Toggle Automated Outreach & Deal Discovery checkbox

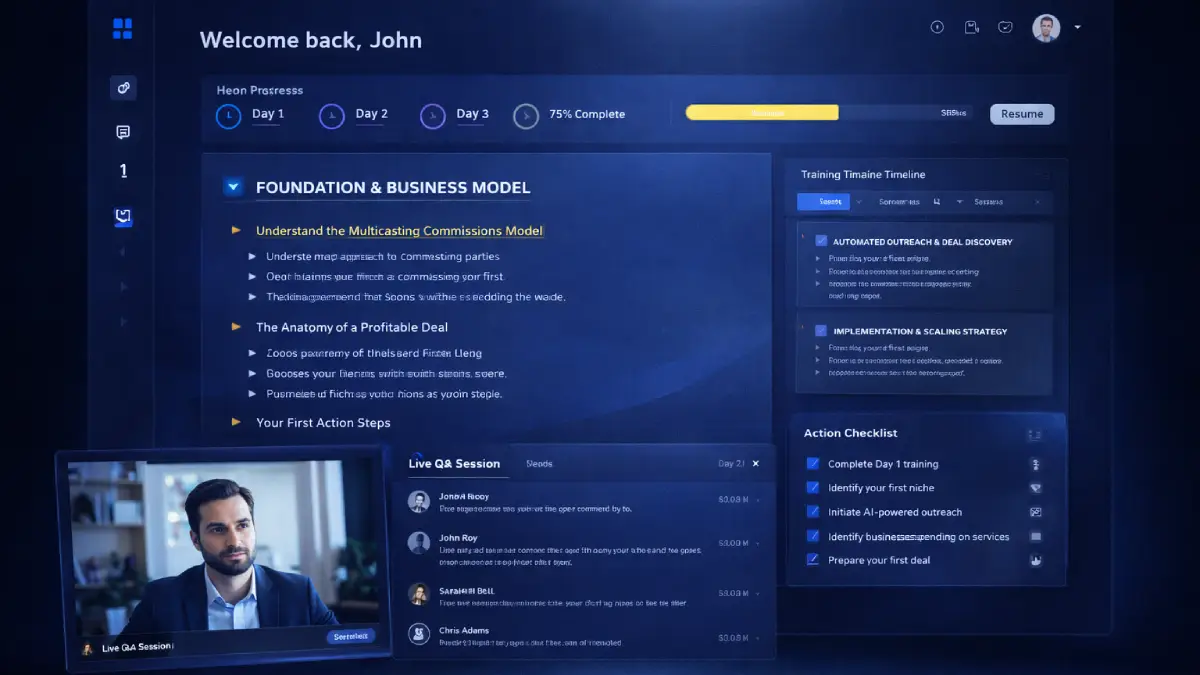821,241
